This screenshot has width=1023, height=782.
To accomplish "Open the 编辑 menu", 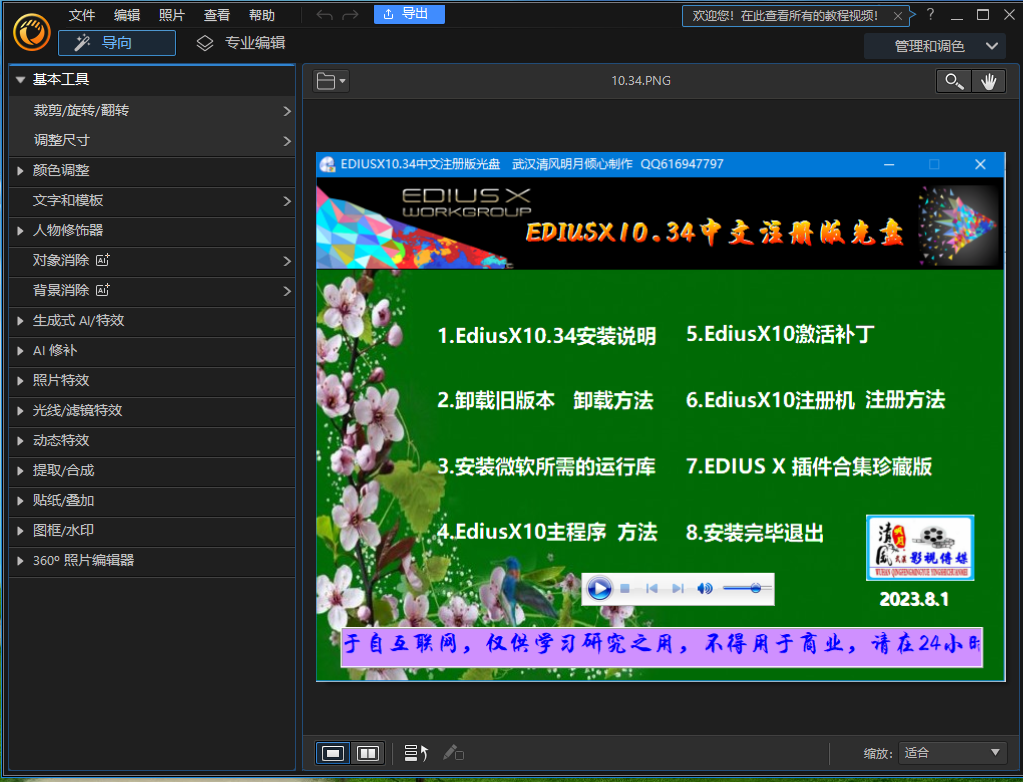I will pos(127,15).
